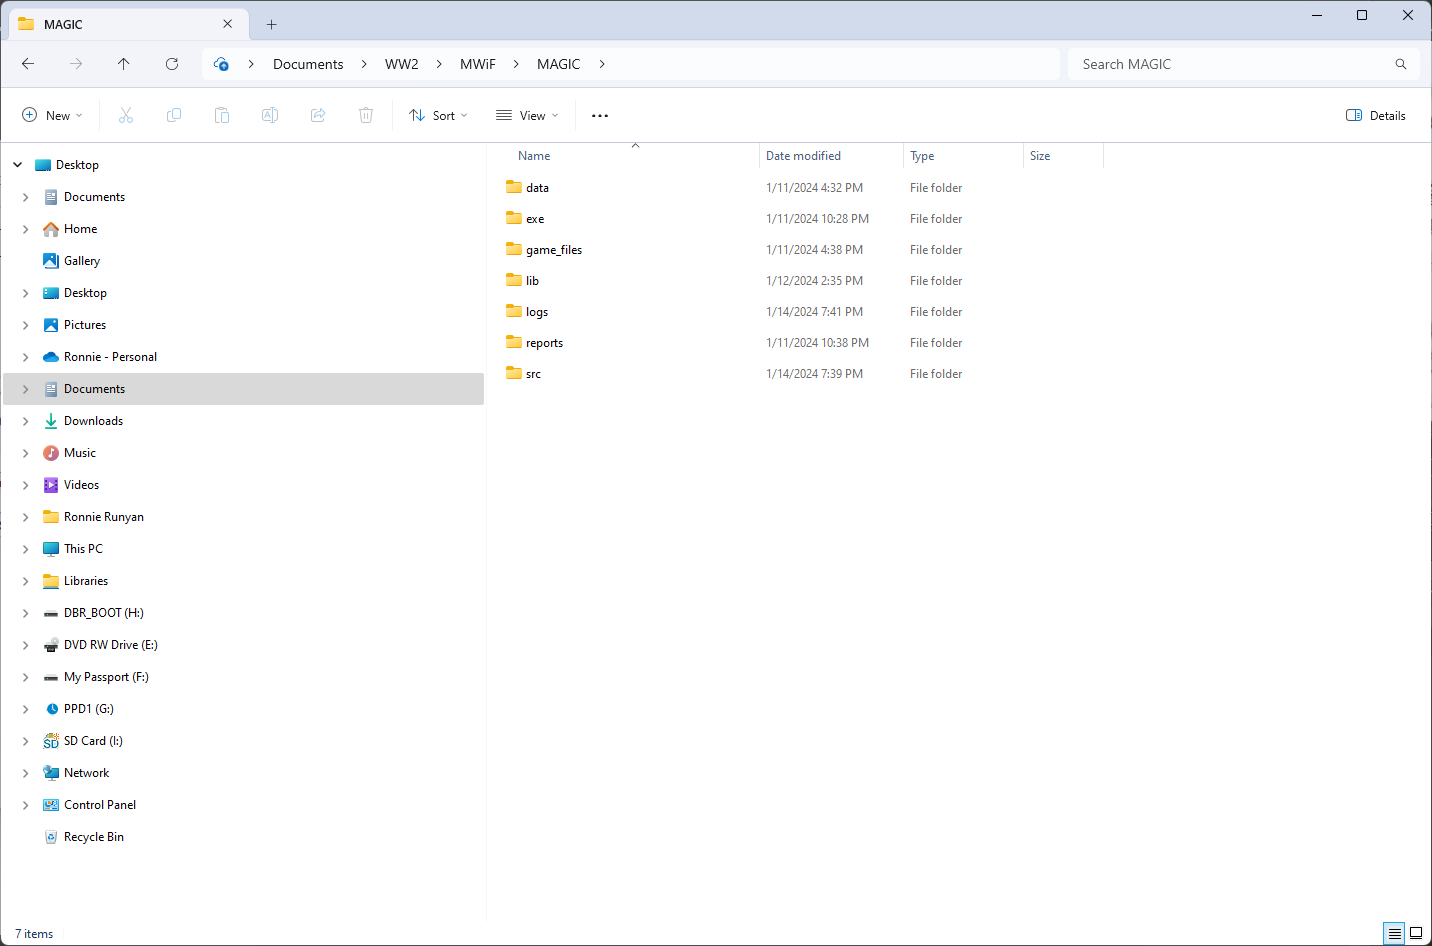Sort by the Name column header

(x=534, y=156)
